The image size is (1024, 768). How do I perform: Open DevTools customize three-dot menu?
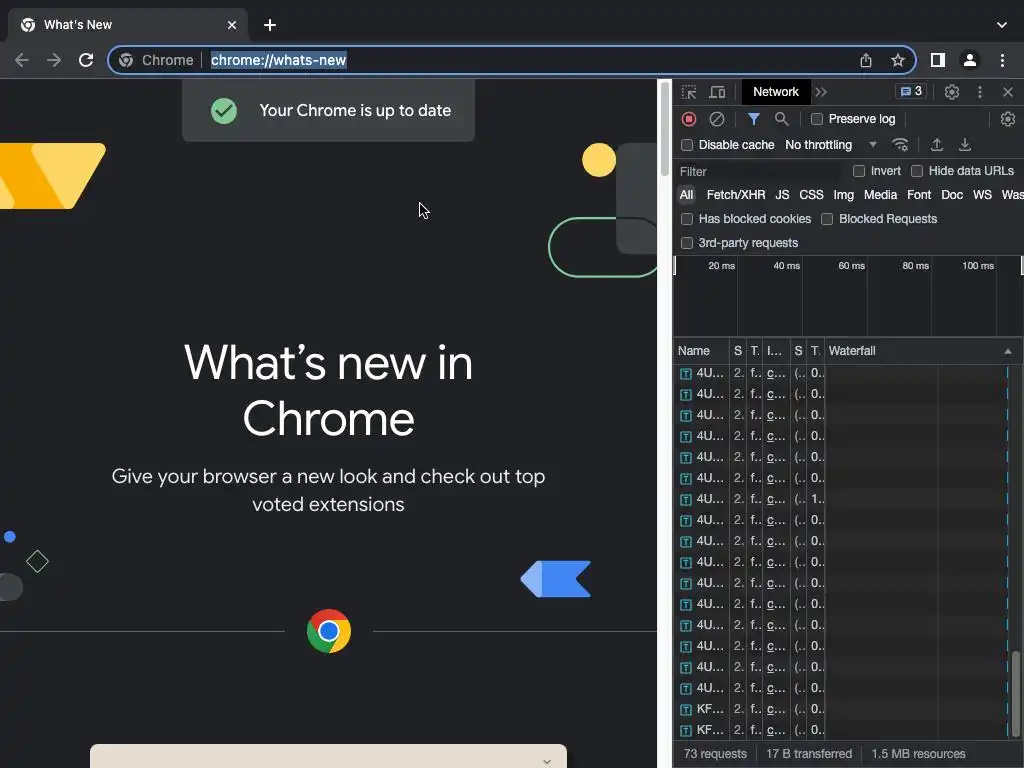(x=980, y=92)
